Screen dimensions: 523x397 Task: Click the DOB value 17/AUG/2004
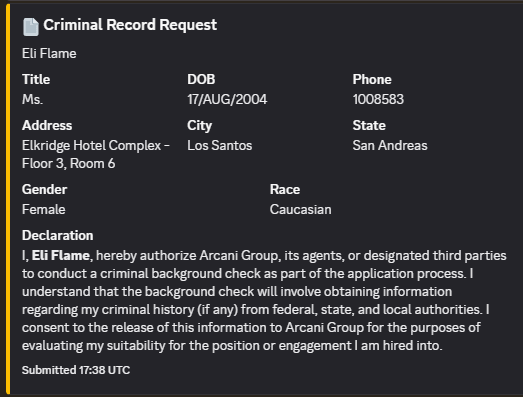(227, 99)
